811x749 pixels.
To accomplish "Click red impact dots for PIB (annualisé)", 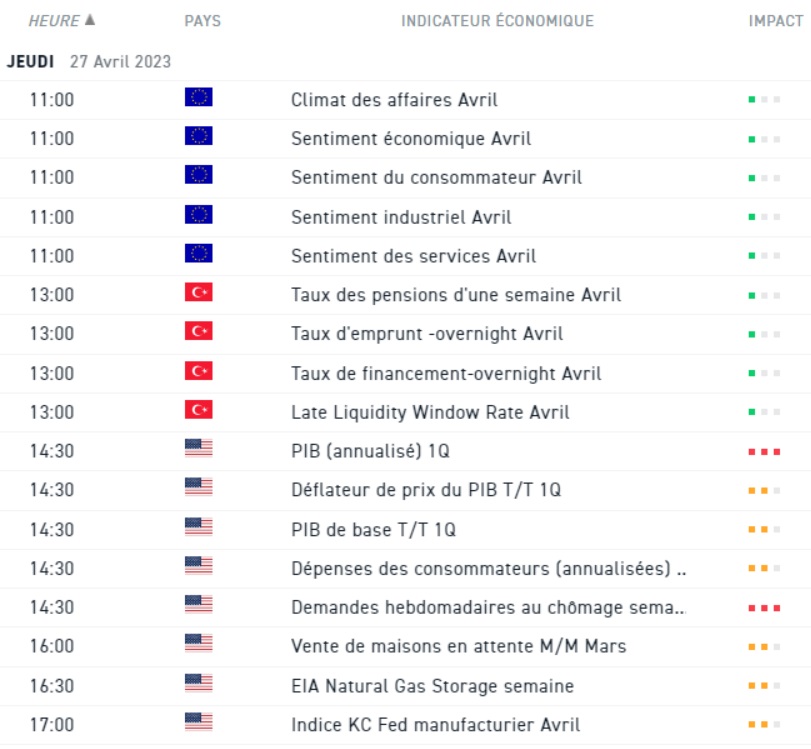I will click(764, 452).
